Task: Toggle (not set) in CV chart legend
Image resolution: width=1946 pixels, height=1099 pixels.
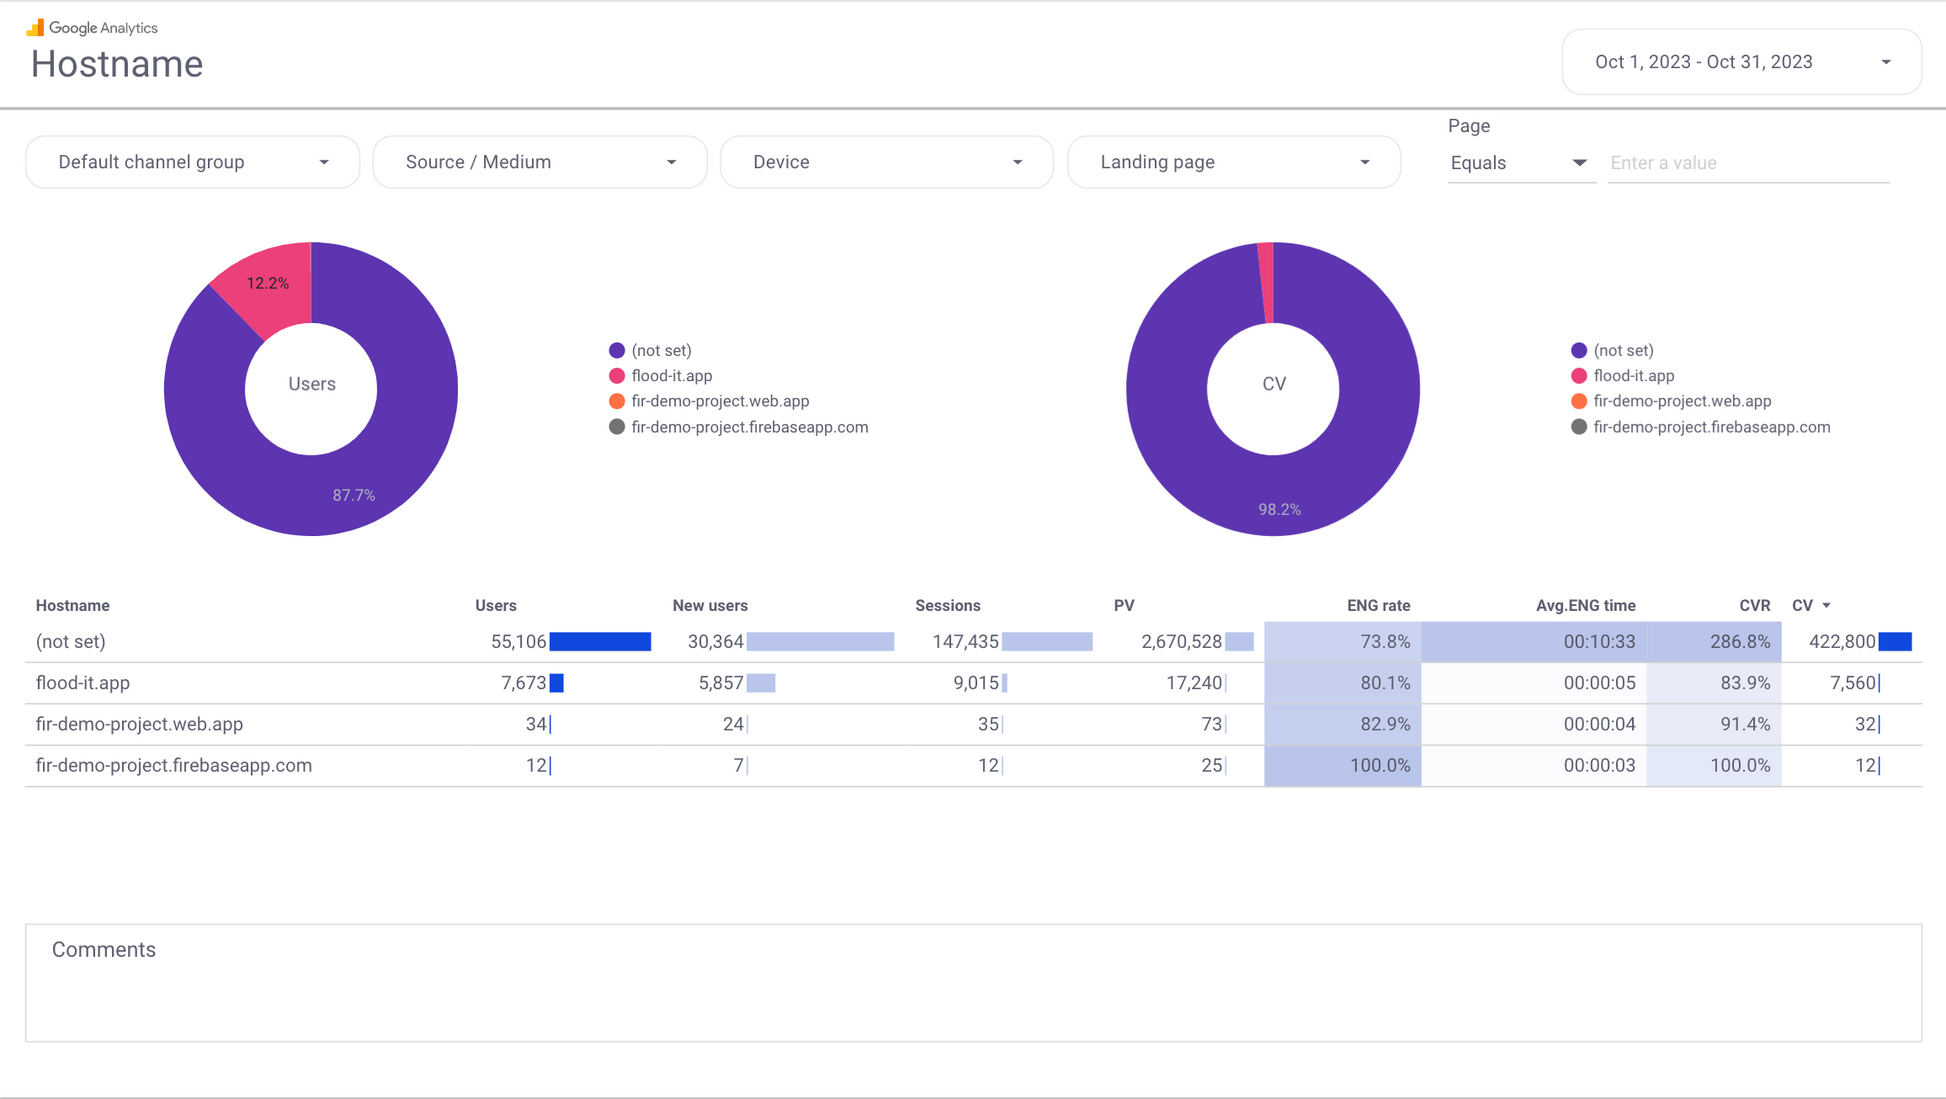Action: 1622,350
